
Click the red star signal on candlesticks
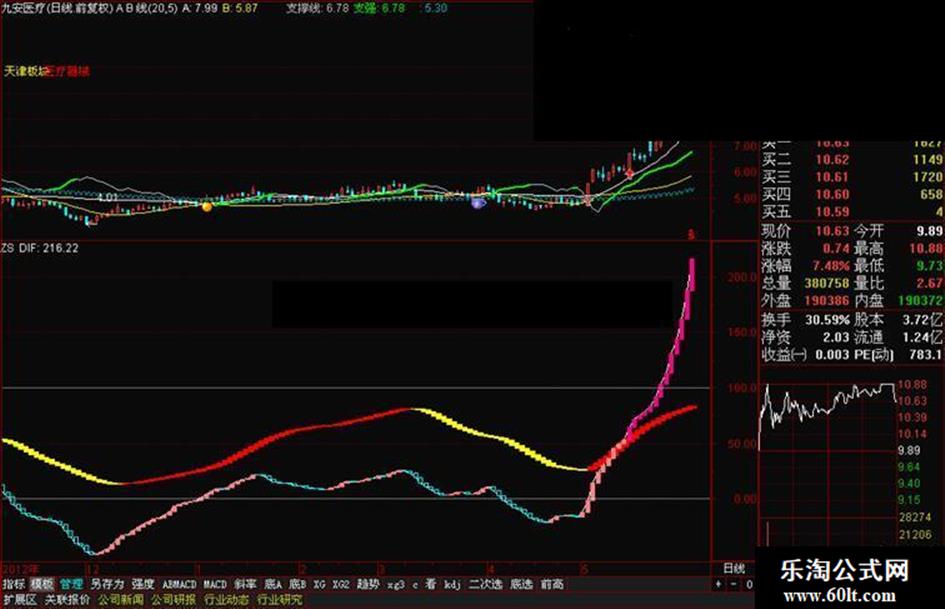[630, 174]
